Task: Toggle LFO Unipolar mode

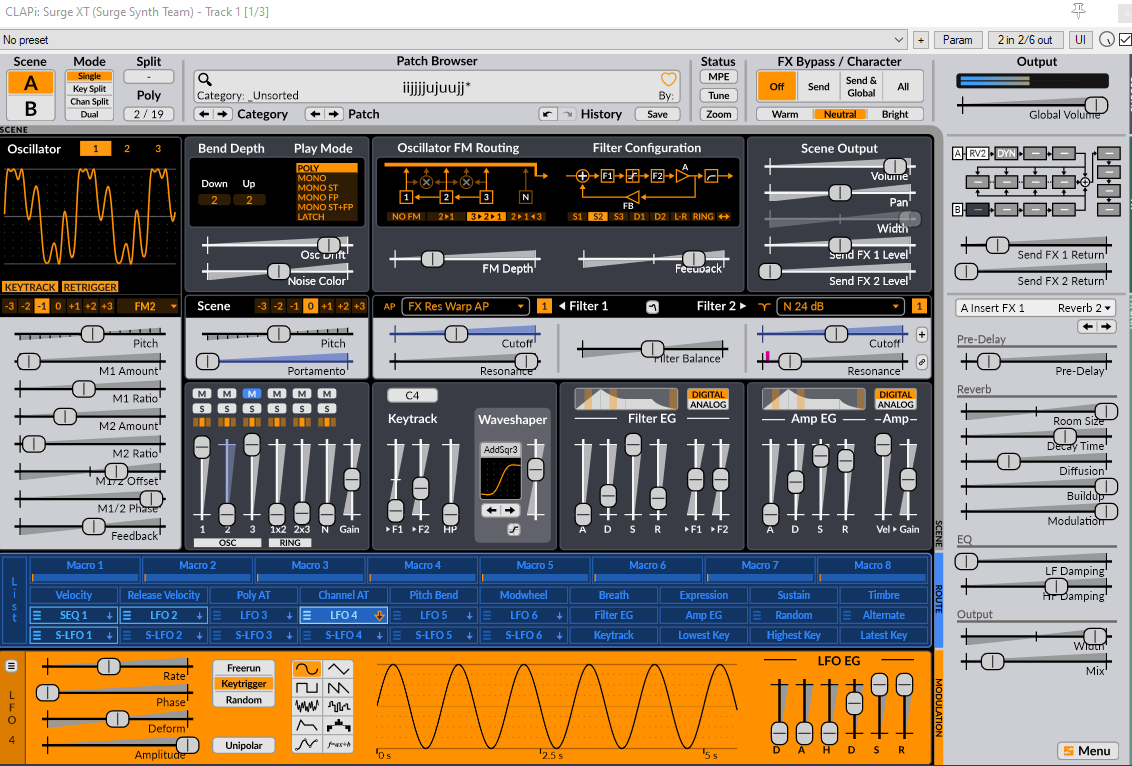Action: click(x=244, y=745)
